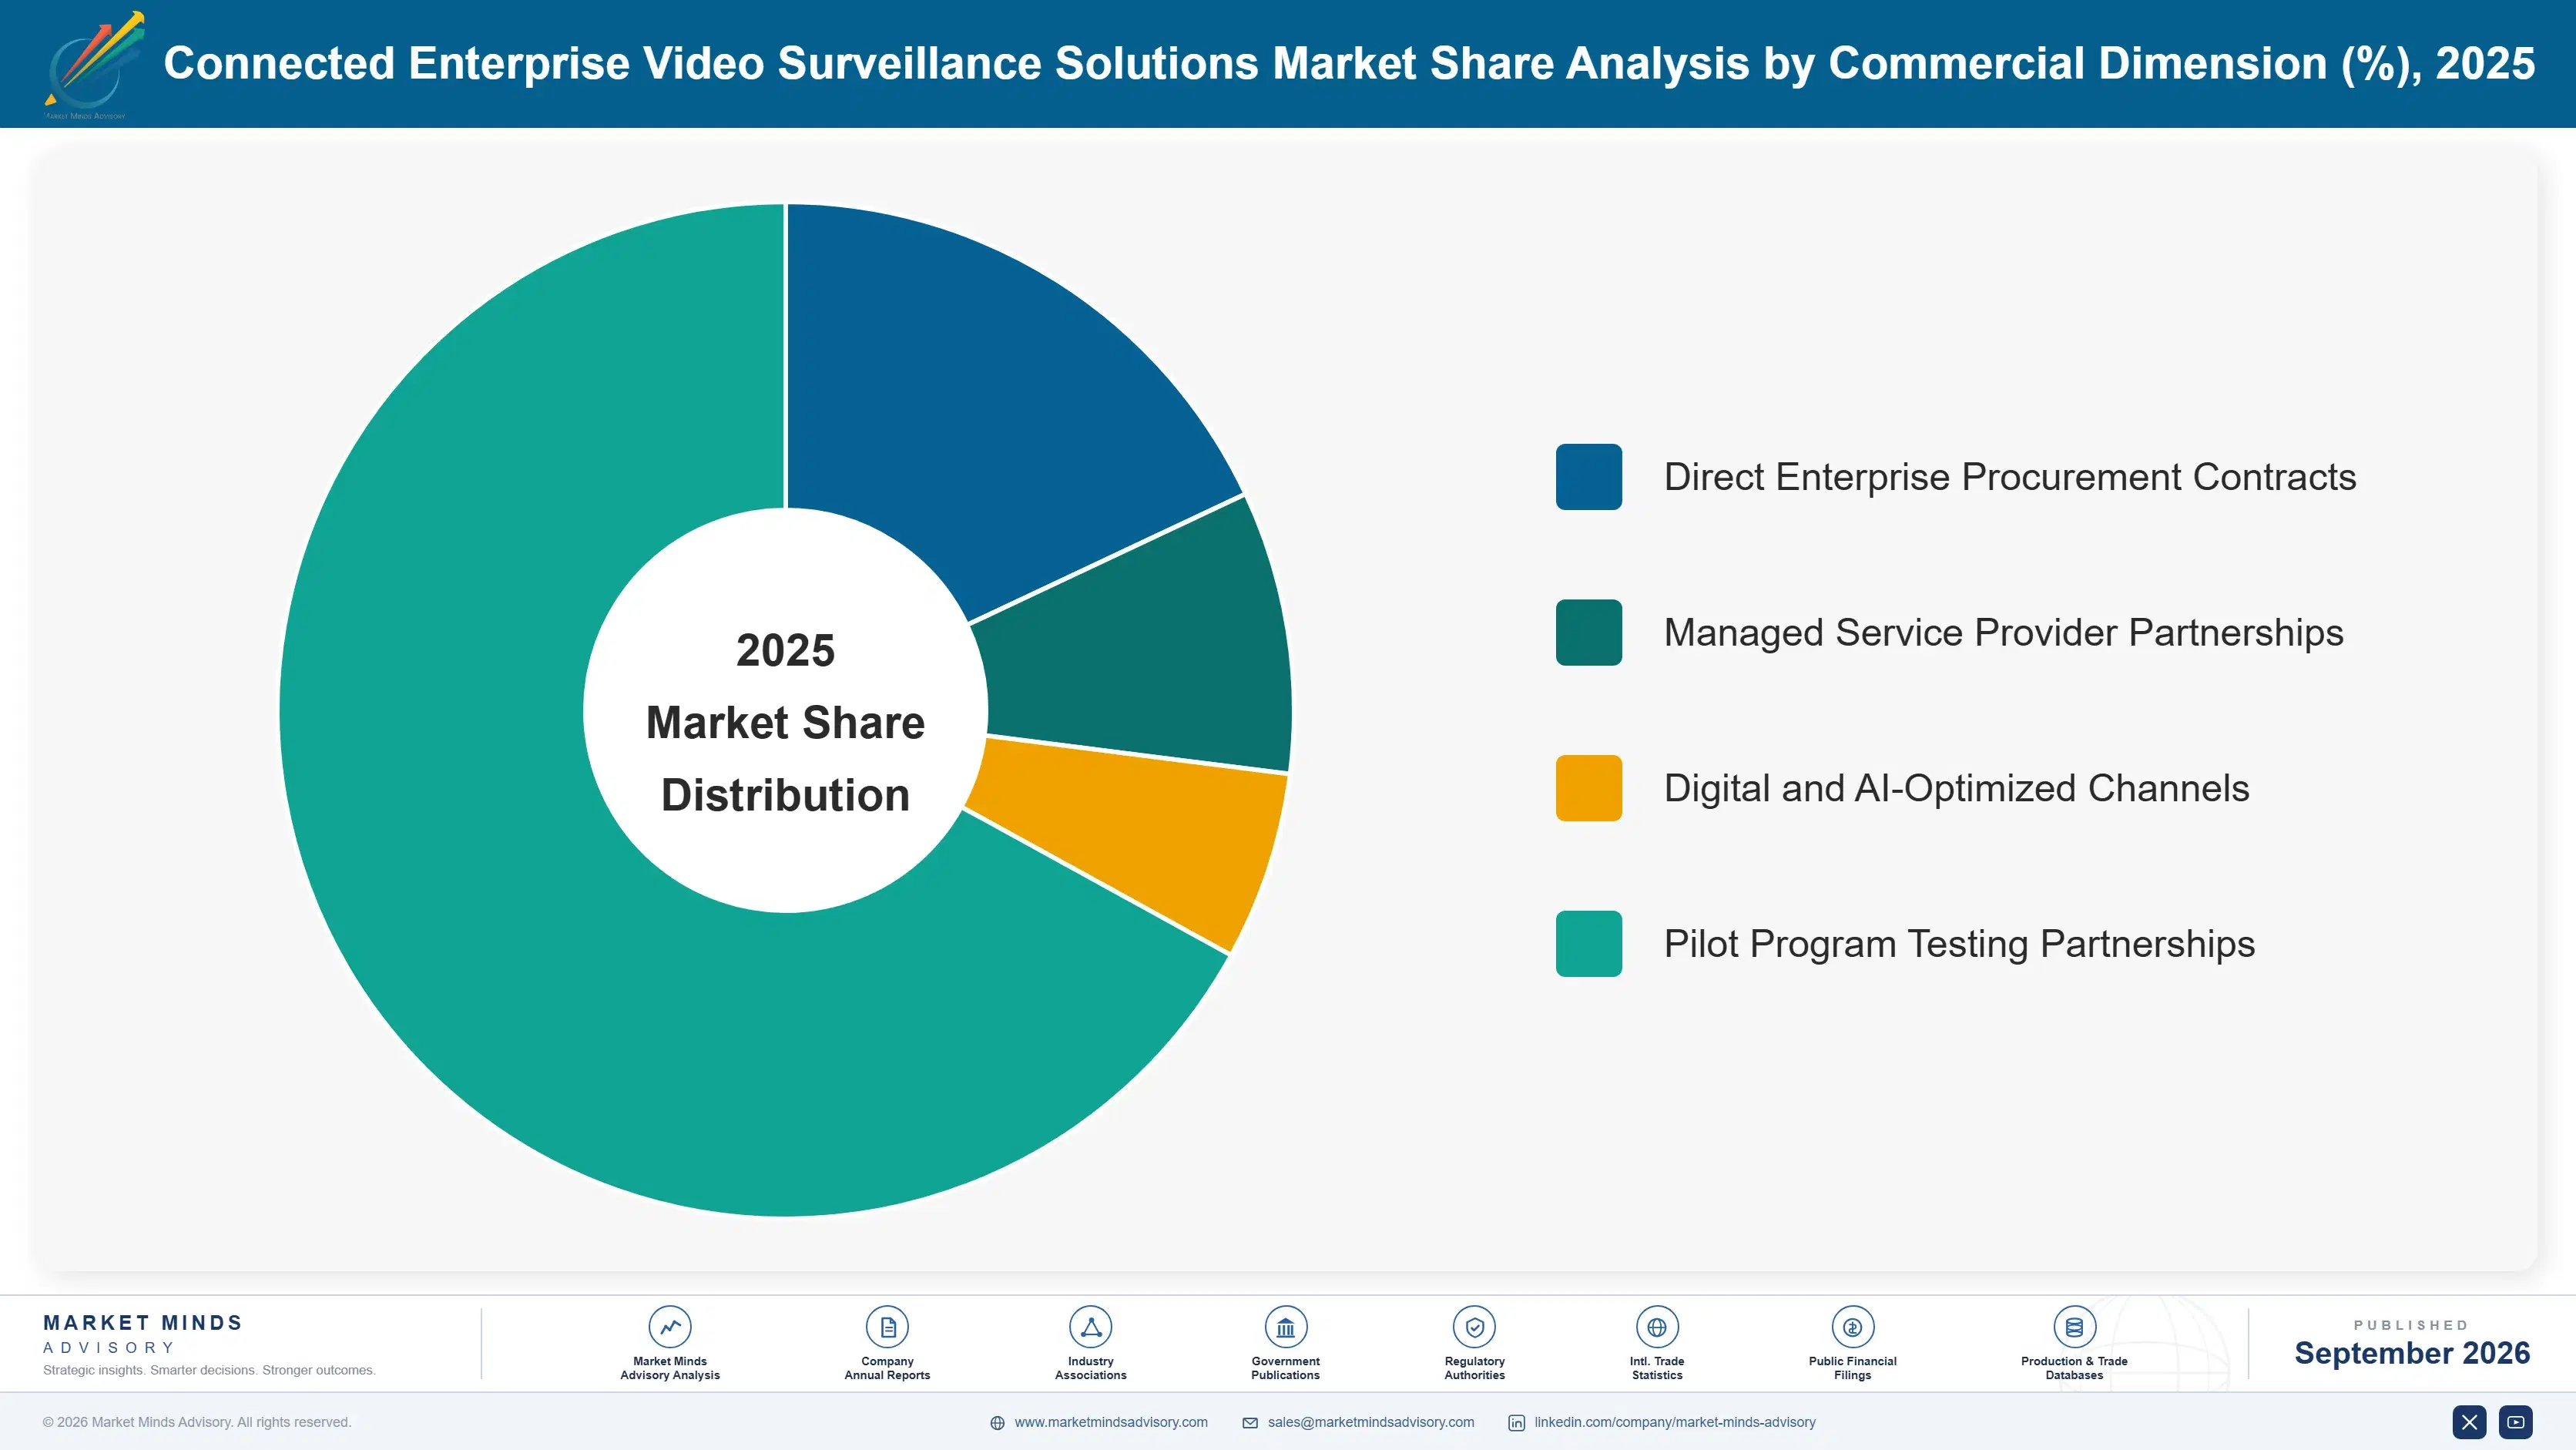
Task: Click the Regulatory Authorities shield icon
Action: pyautogui.click(x=1474, y=1327)
